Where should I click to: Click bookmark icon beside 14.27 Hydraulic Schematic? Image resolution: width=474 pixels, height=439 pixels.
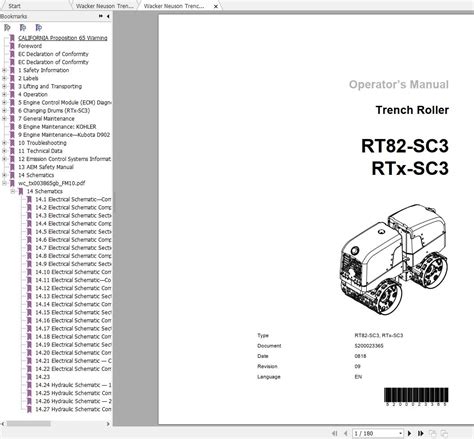tap(29, 409)
